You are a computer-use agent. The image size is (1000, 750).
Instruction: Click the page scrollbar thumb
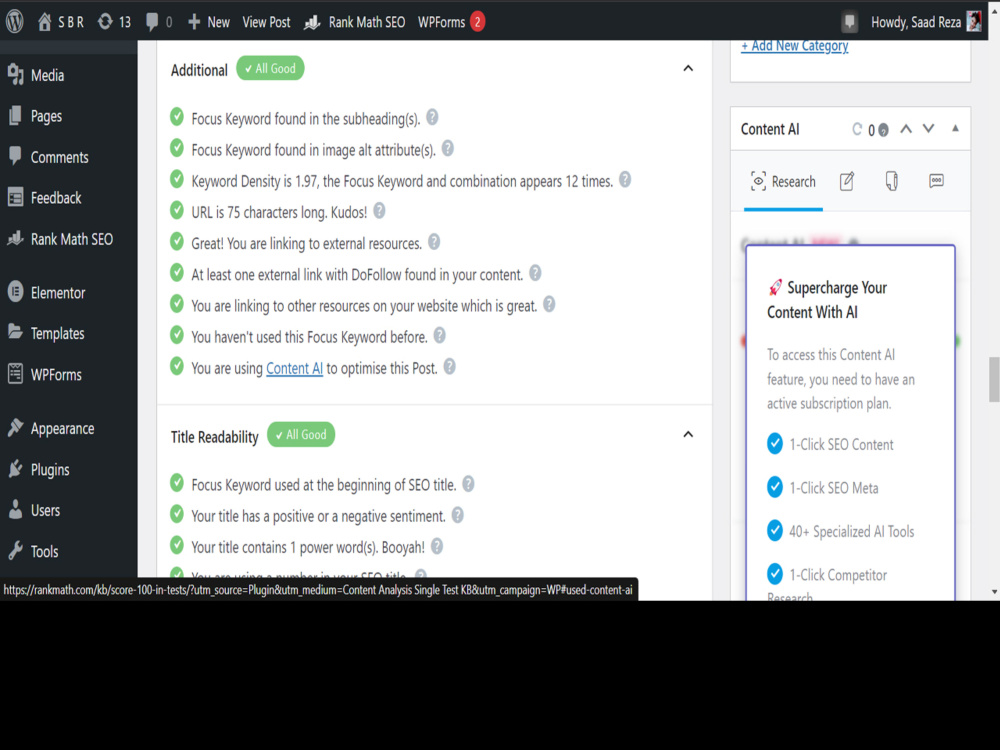(x=994, y=379)
